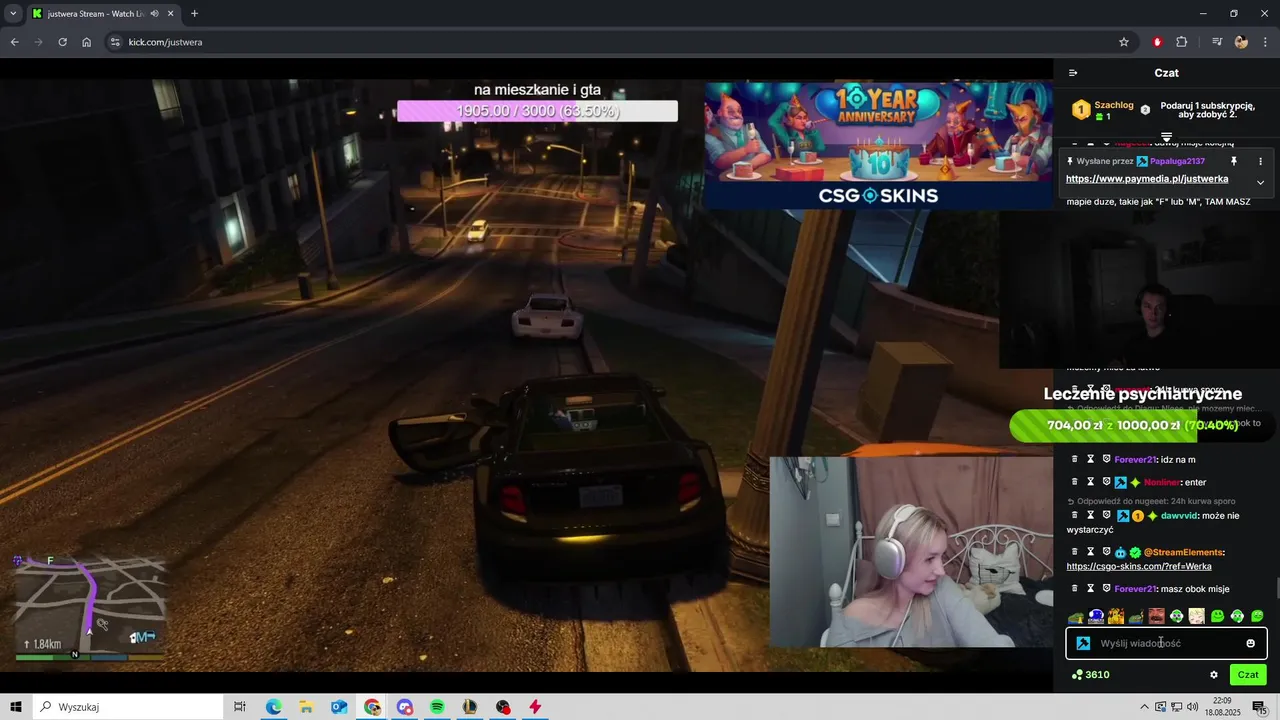Viewport: 1280px width, 720px height.
Task: Open the Windows notification center
Action: 1260,707
